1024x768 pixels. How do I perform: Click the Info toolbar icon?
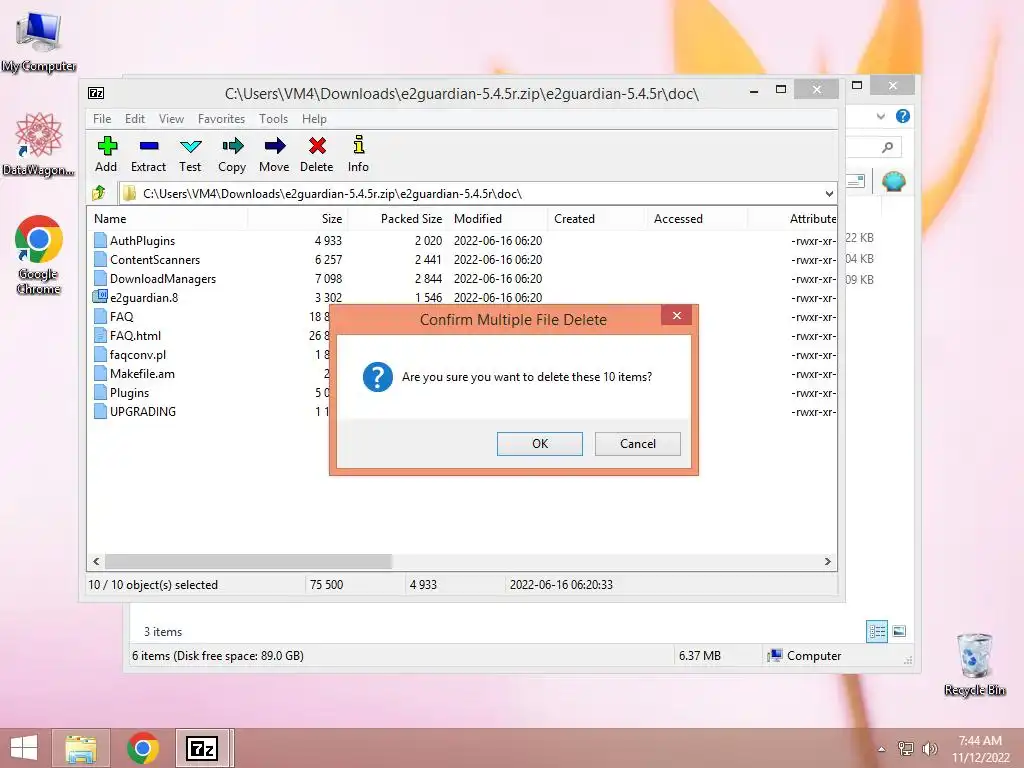pyautogui.click(x=359, y=144)
